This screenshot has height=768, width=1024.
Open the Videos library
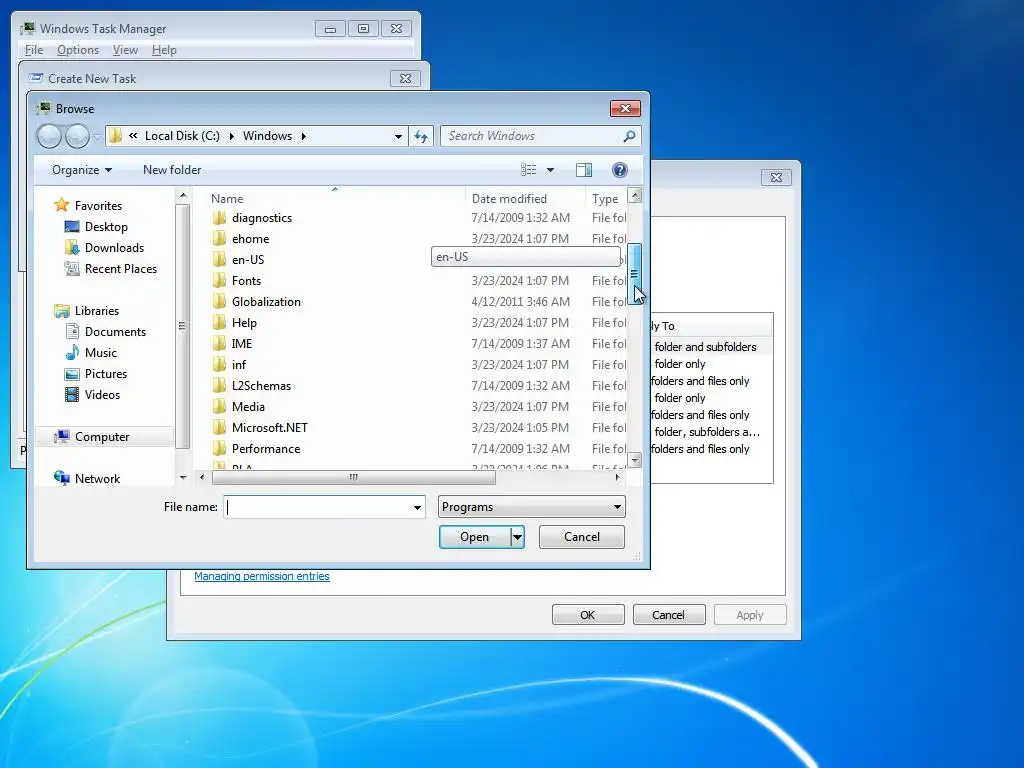click(102, 394)
